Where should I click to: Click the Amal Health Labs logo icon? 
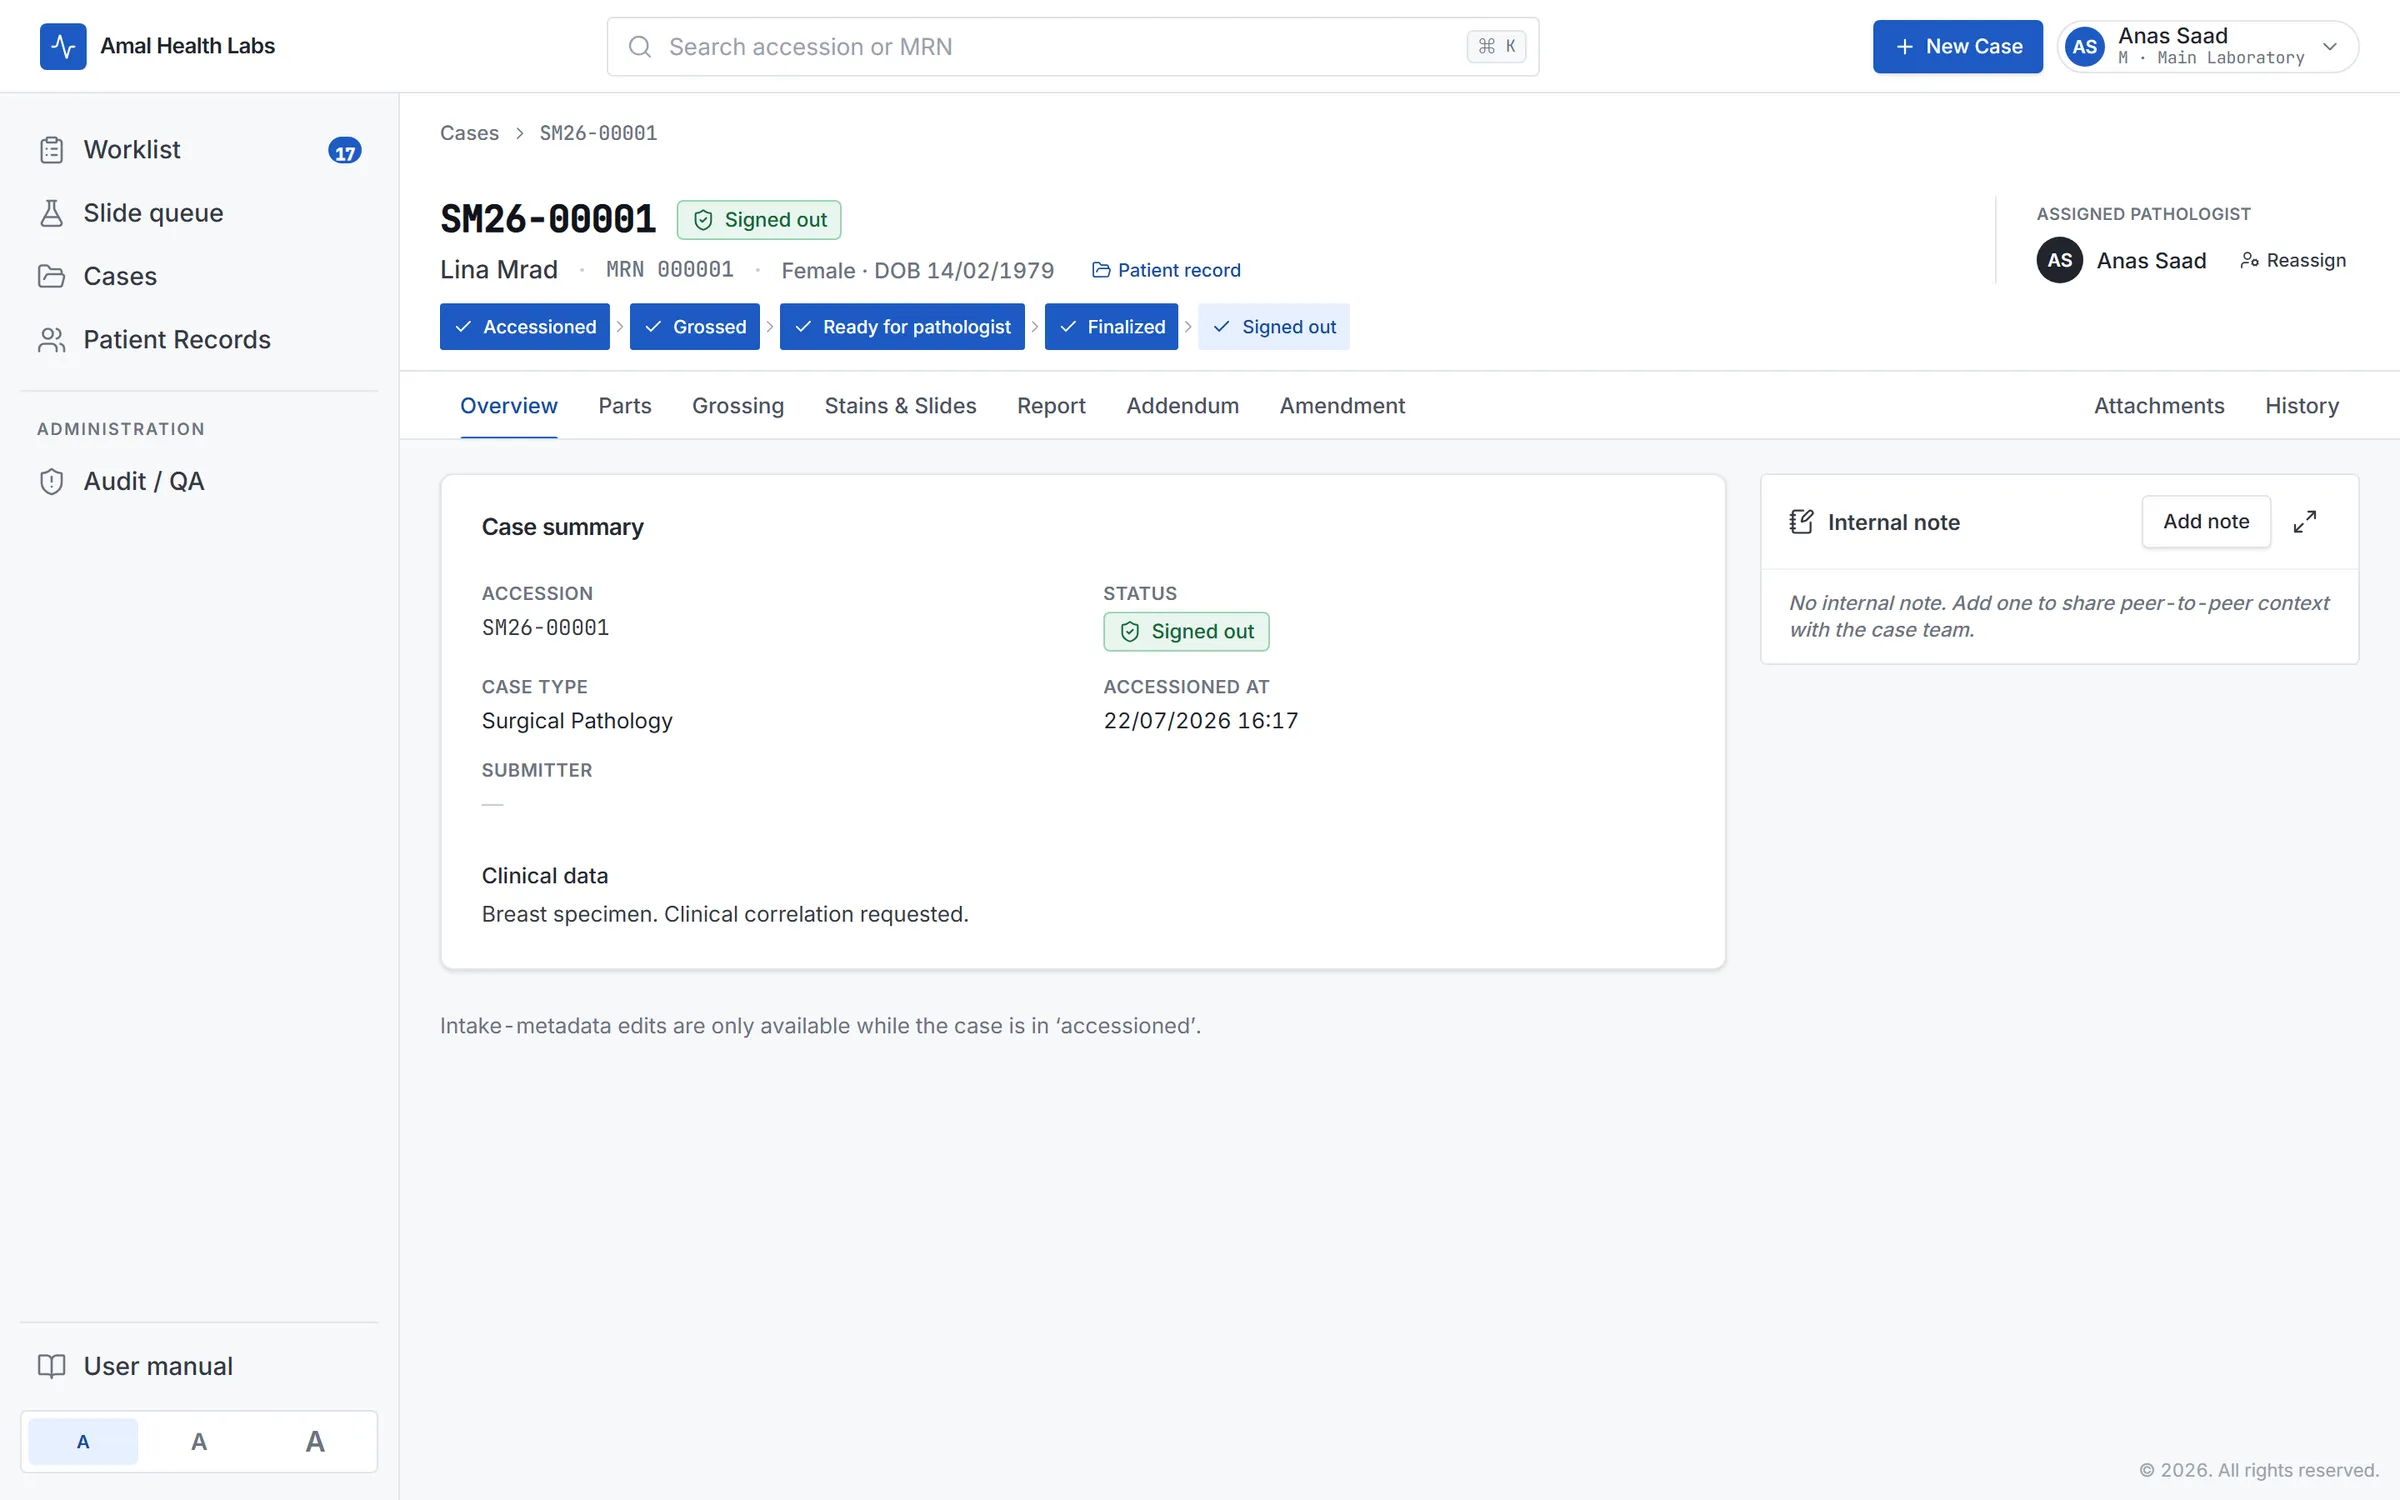[x=63, y=46]
